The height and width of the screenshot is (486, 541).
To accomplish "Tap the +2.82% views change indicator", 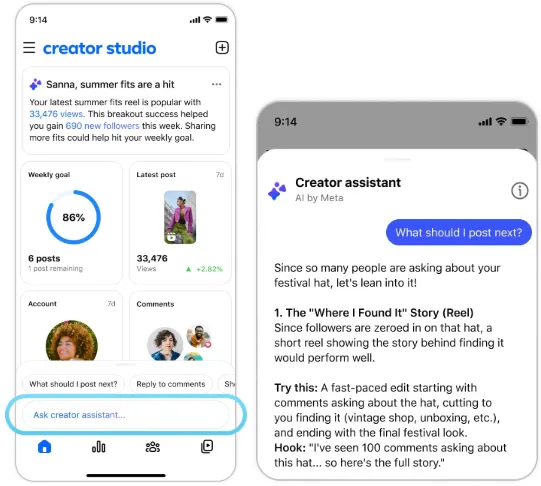I will 204,269.
